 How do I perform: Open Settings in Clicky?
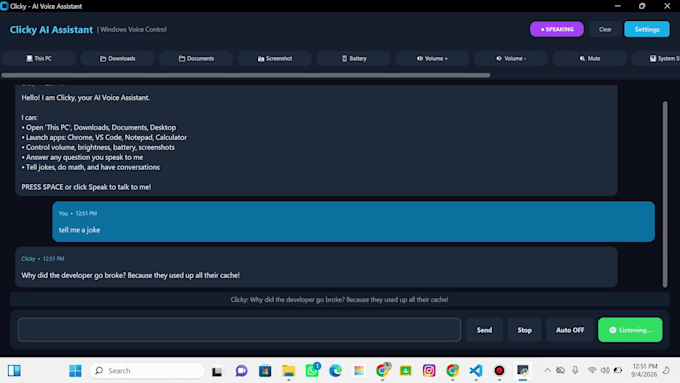point(647,29)
